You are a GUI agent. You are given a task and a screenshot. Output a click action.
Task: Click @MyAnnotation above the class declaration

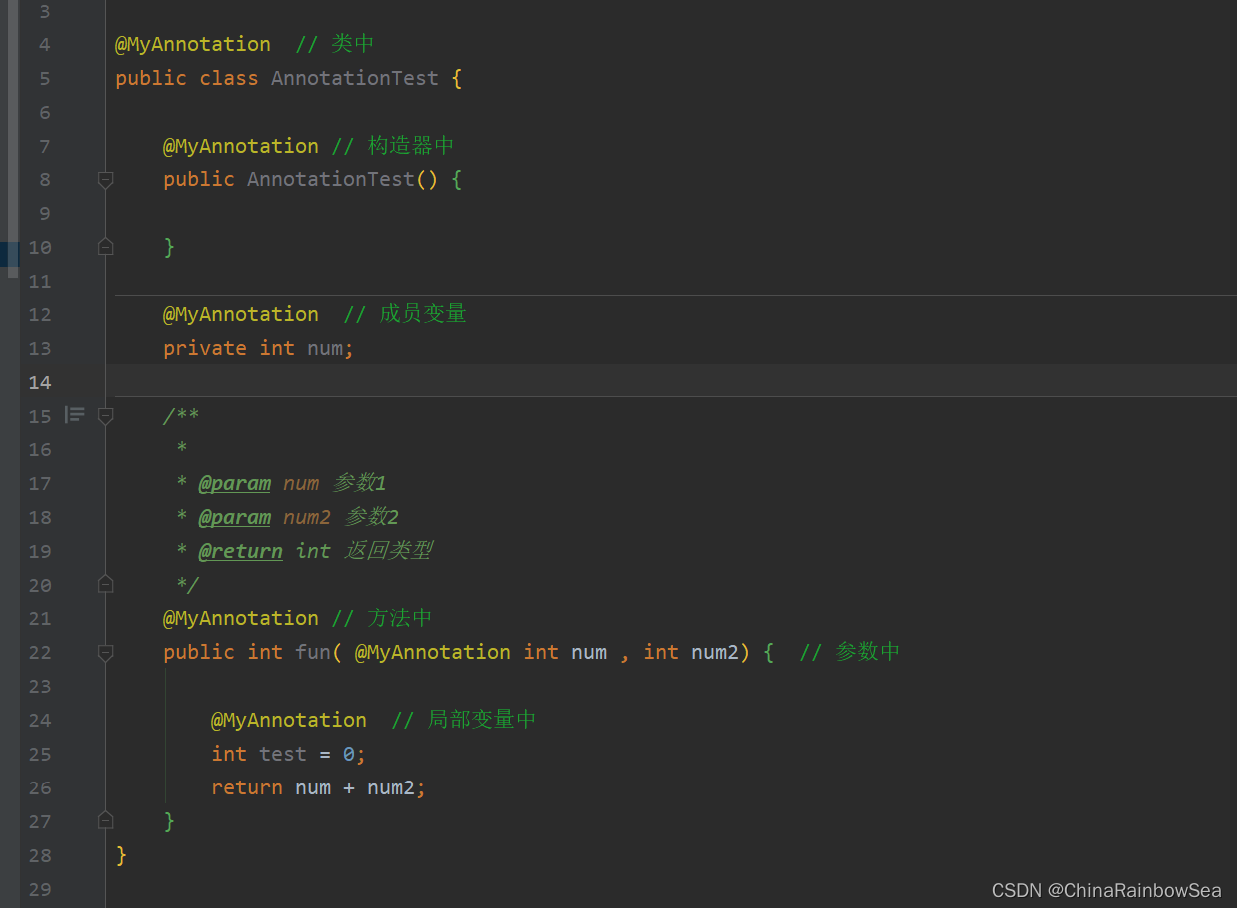point(193,45)
